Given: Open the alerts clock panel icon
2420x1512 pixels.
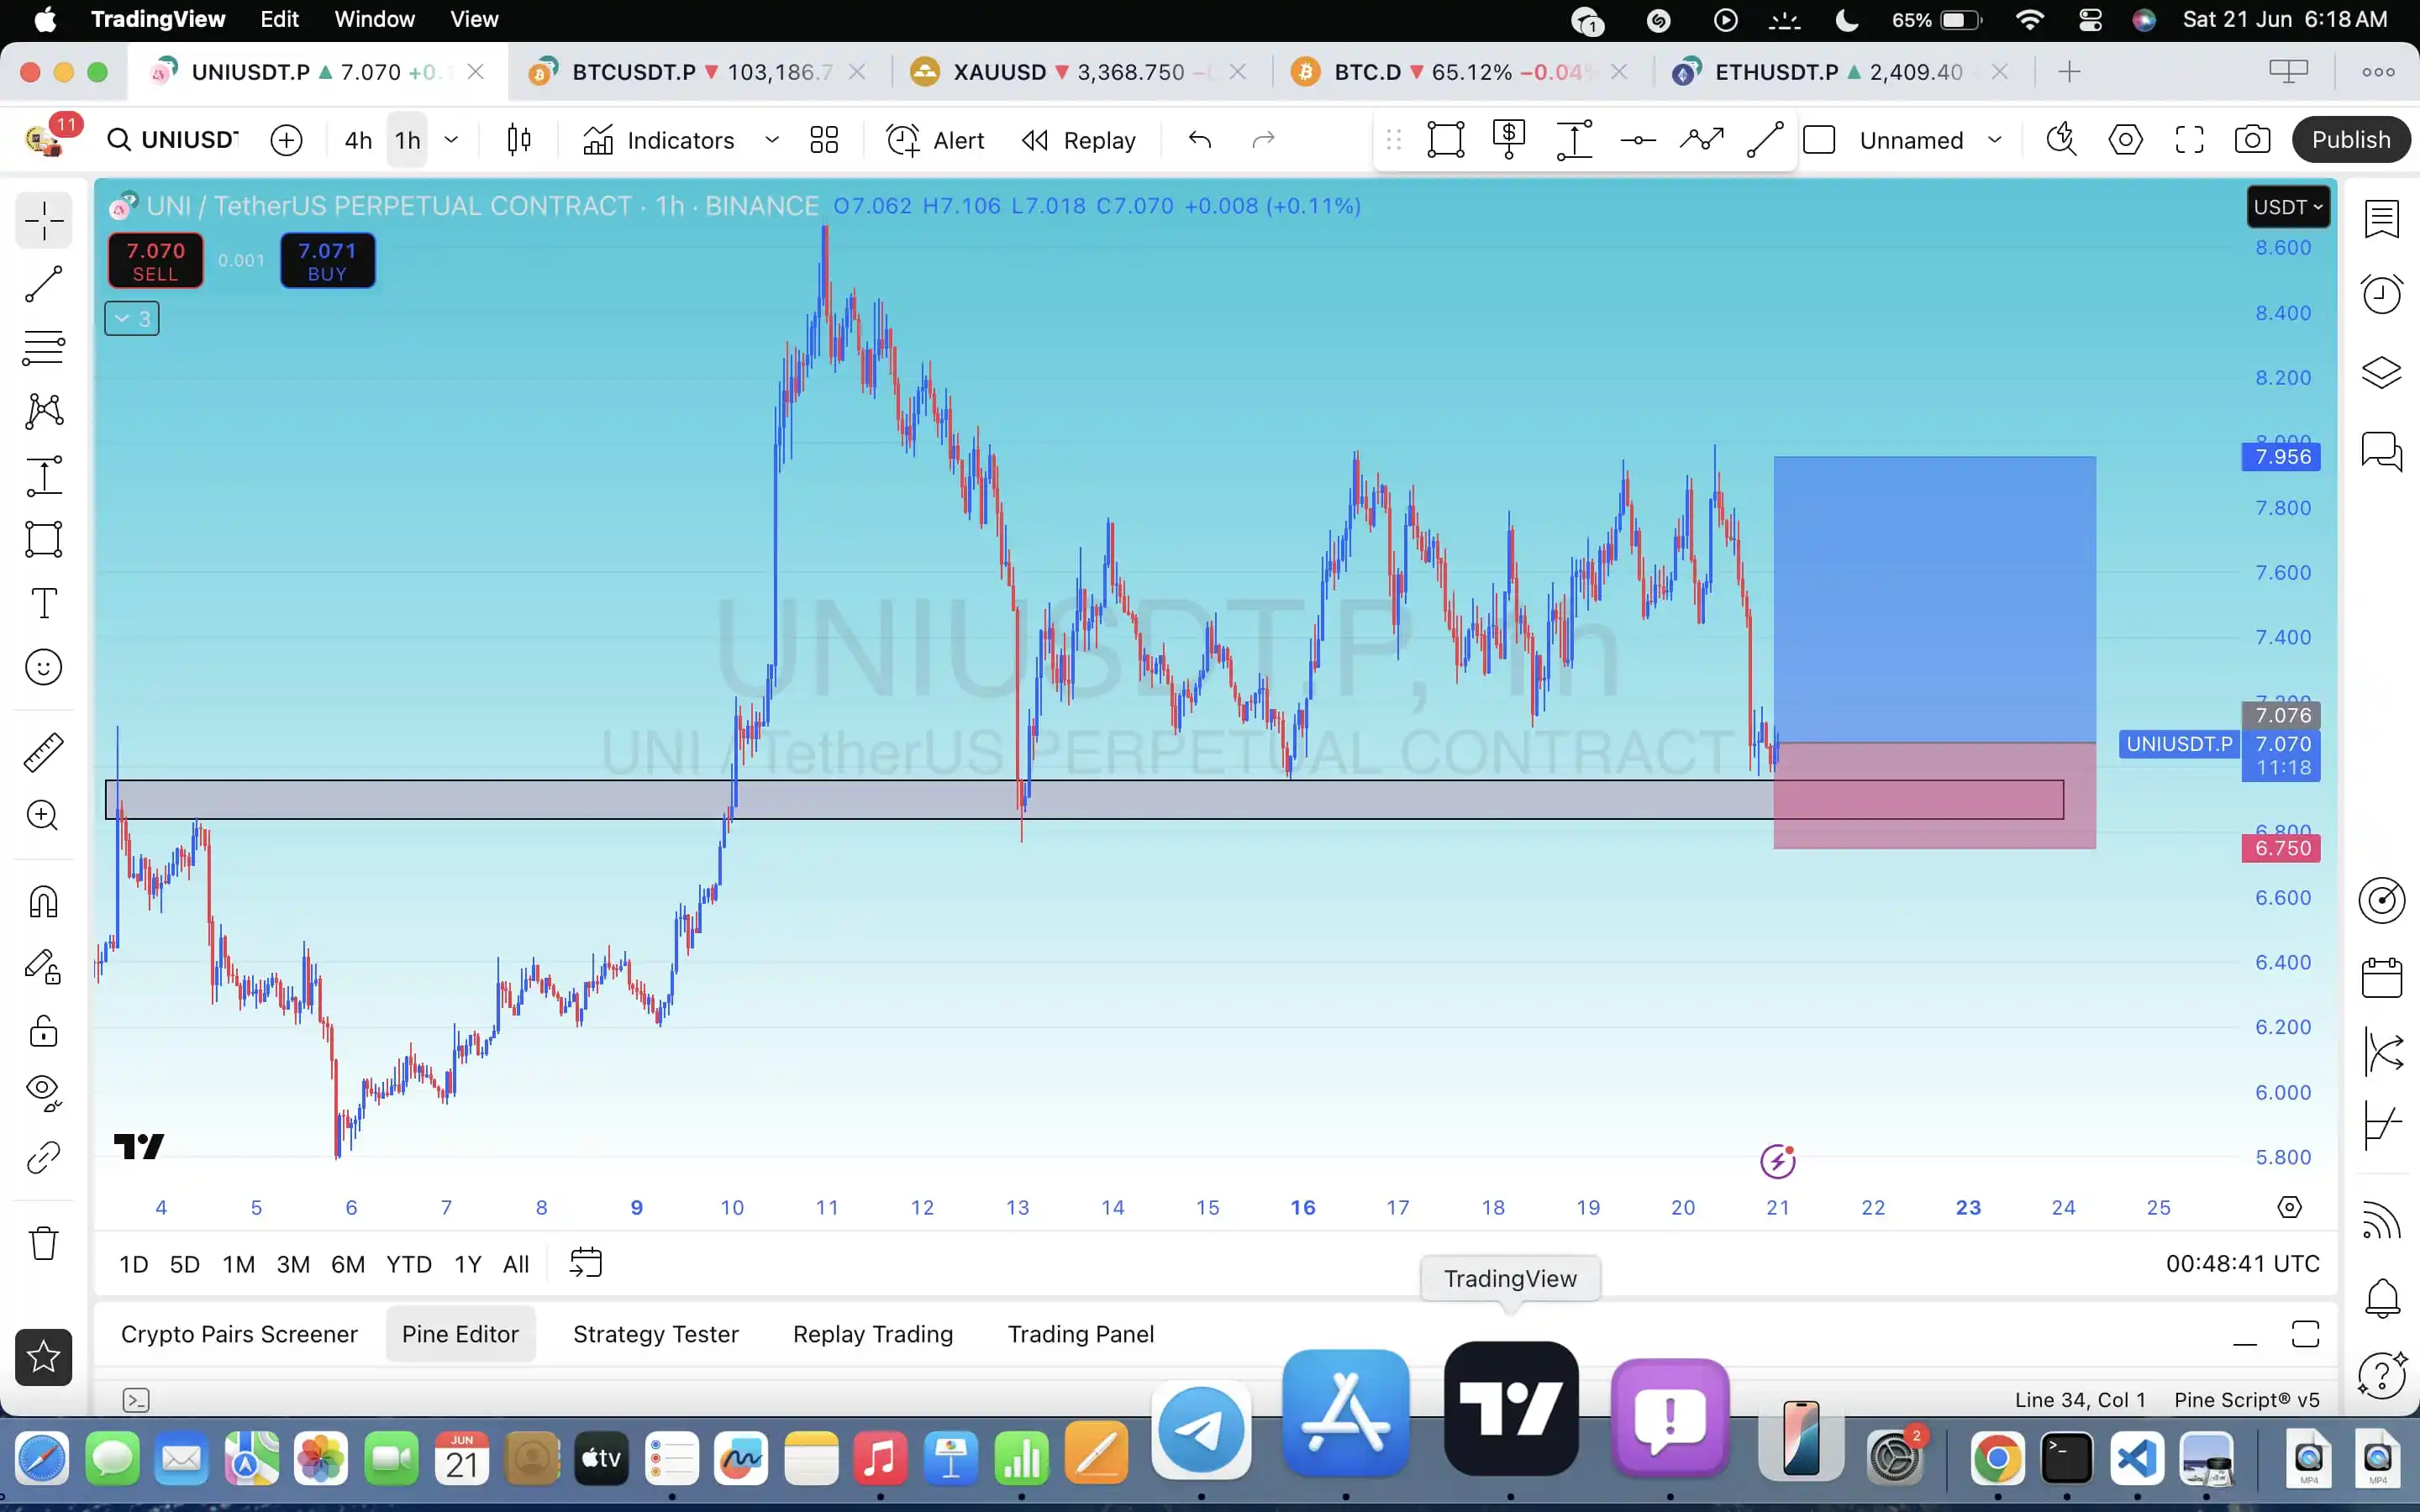Looking at the screenshot, I should [2382, 294].
